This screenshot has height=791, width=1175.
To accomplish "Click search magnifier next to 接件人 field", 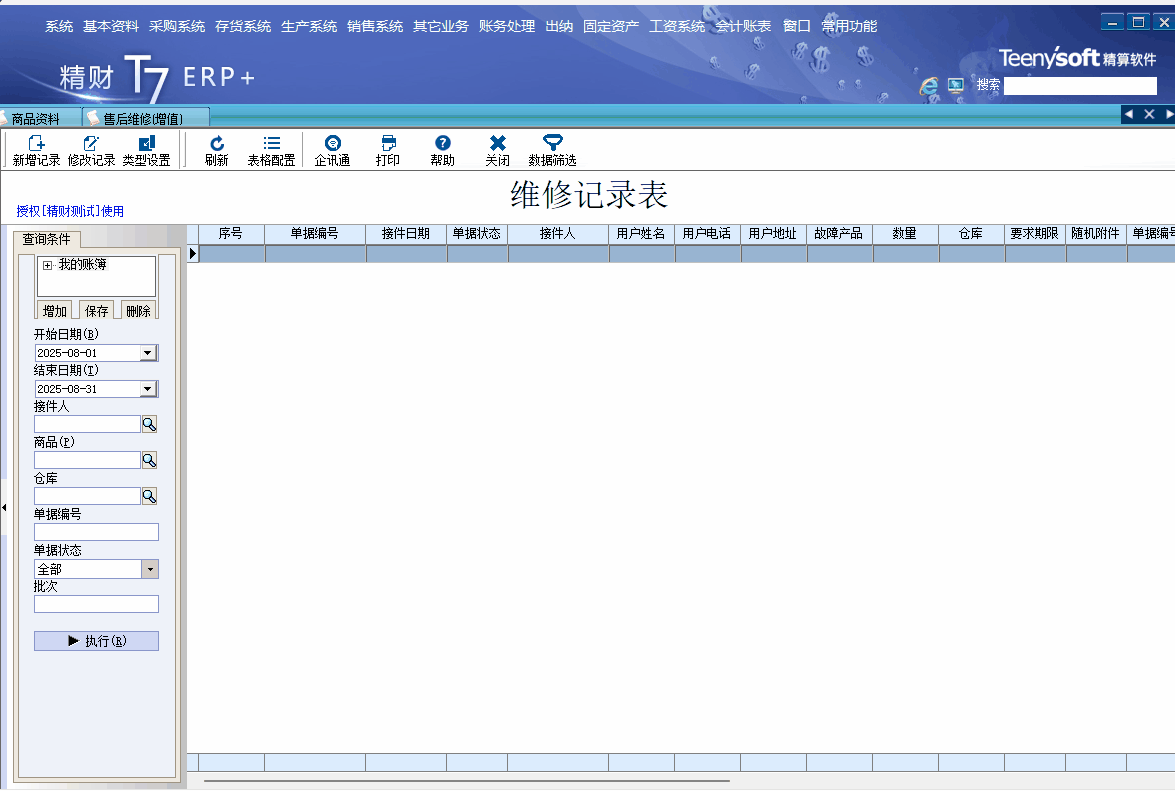I will (149, 424).
